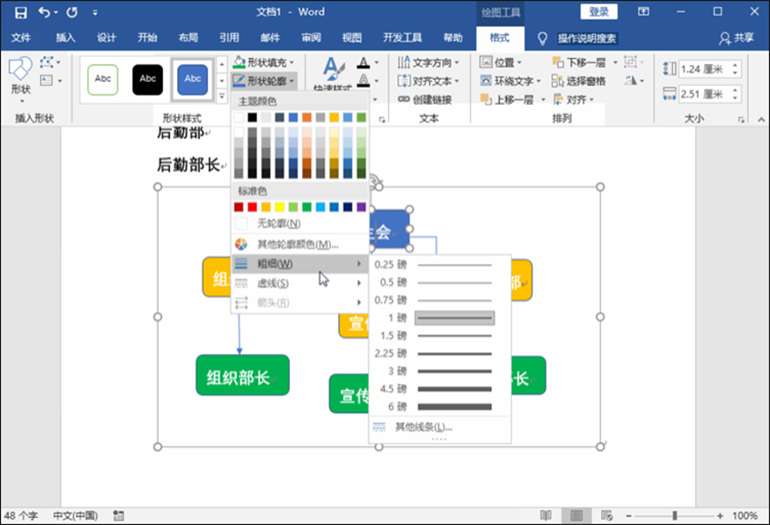Click the print layout view icon

point(577,515)
